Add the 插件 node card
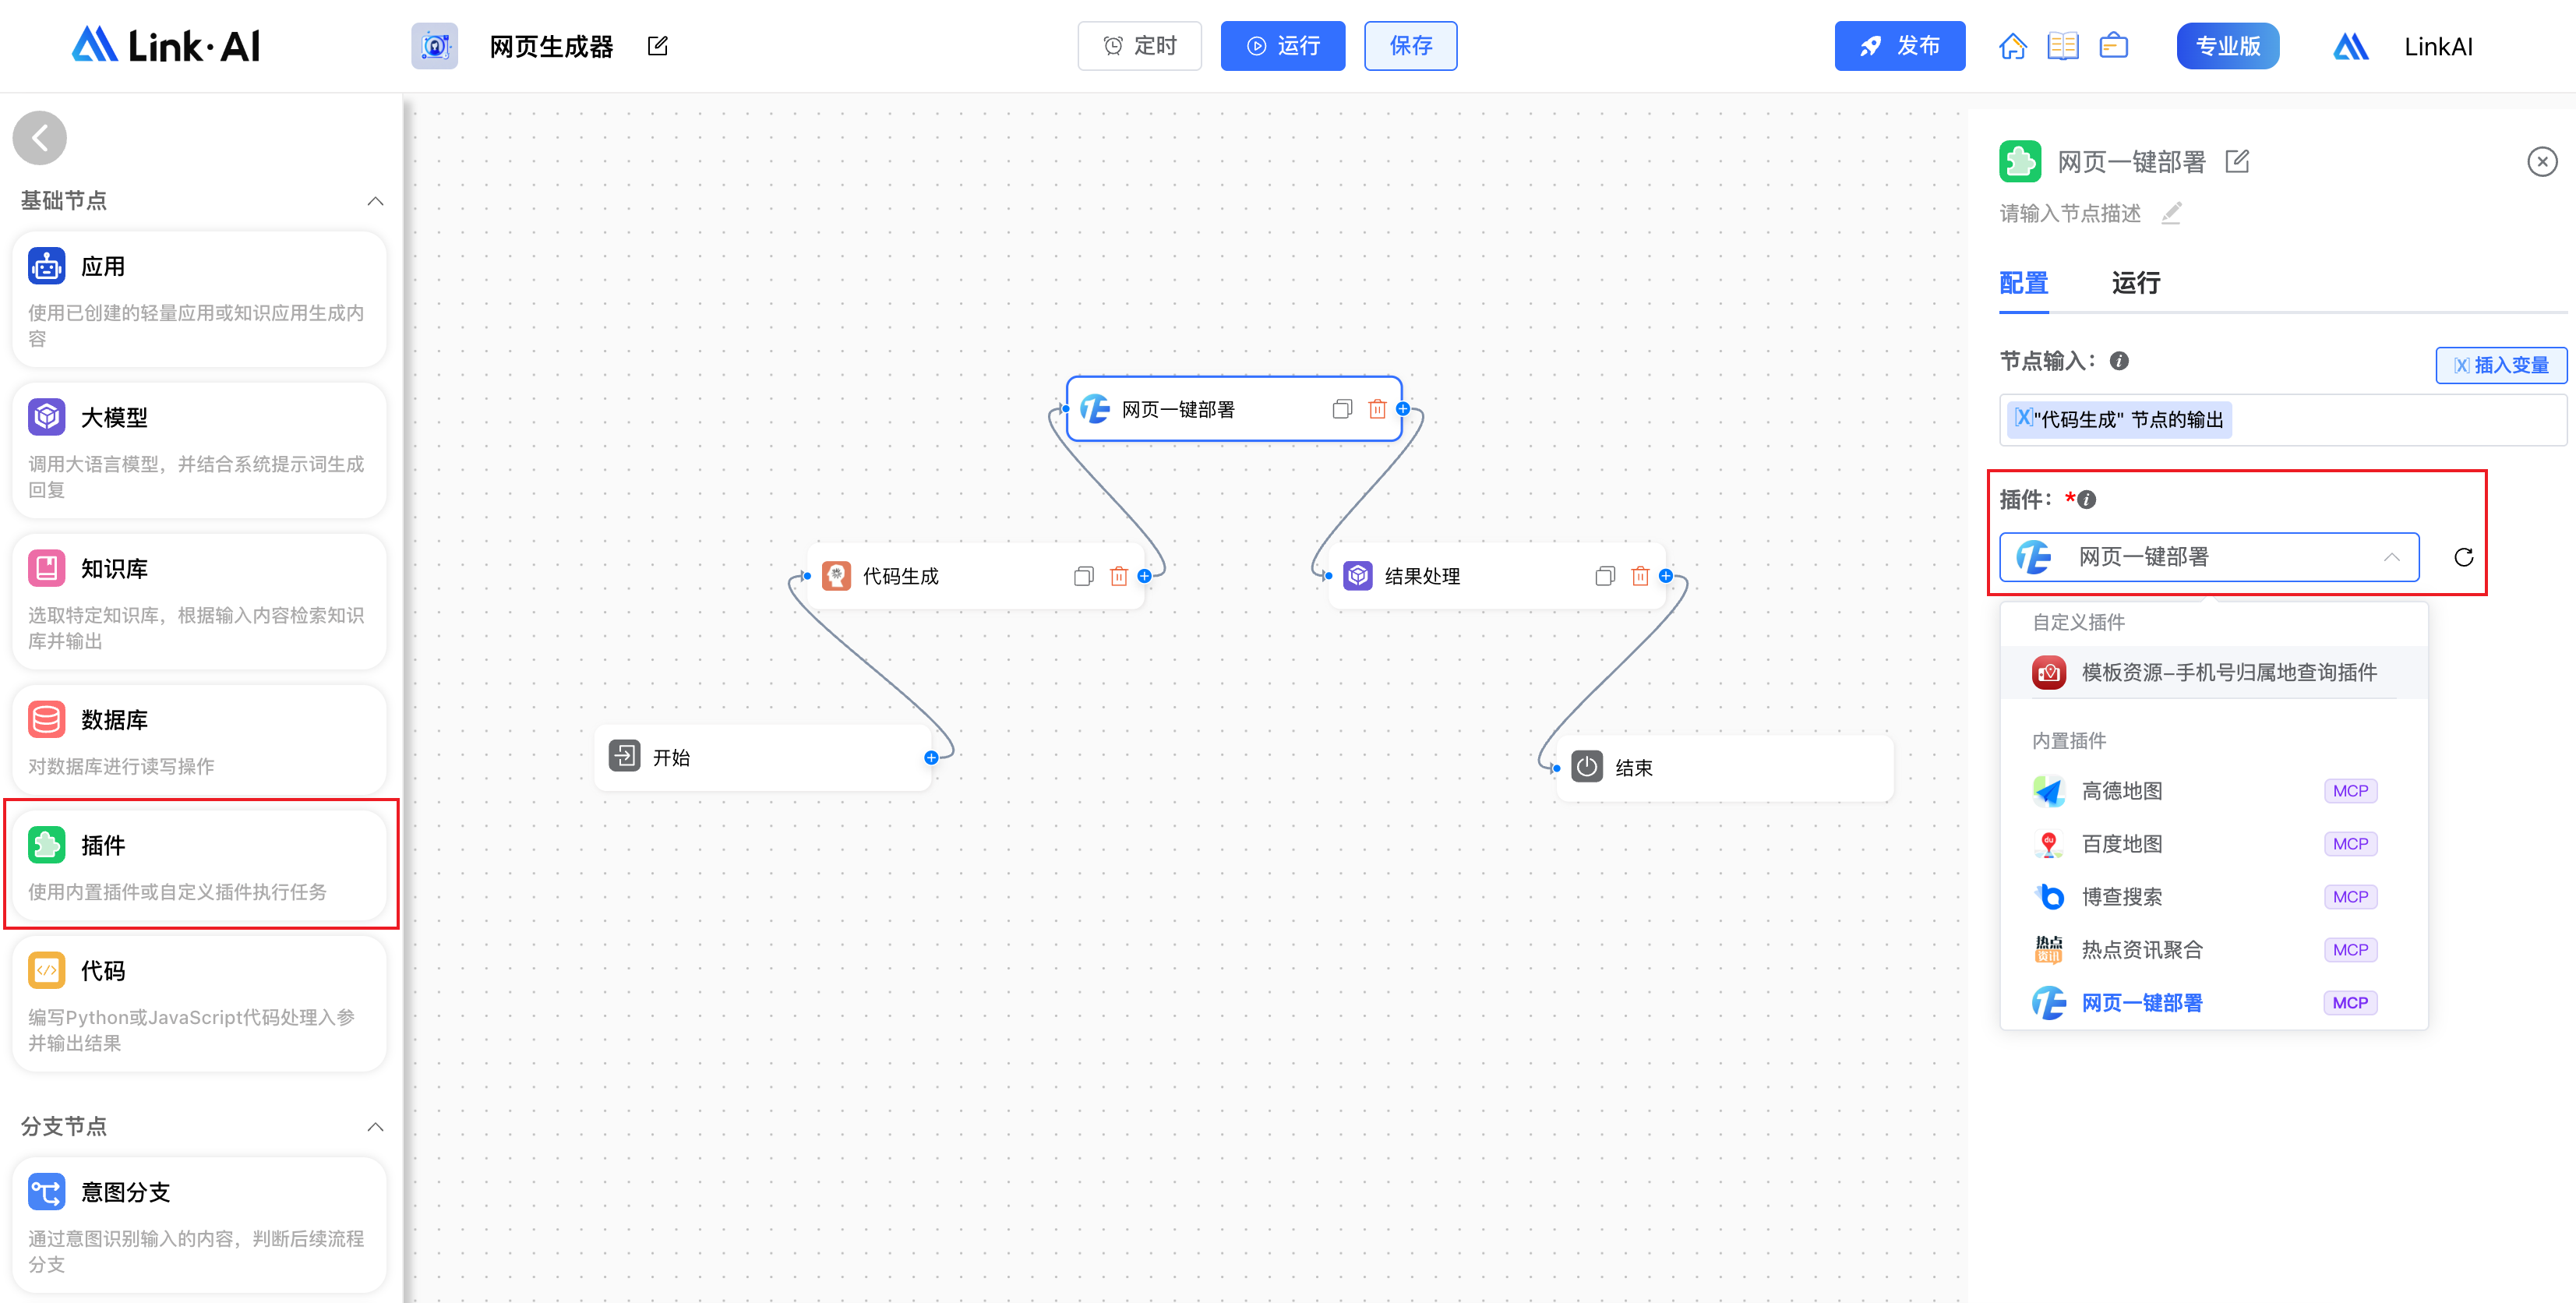Screen dimensions: 2576x1303 (x=199, y=865)
